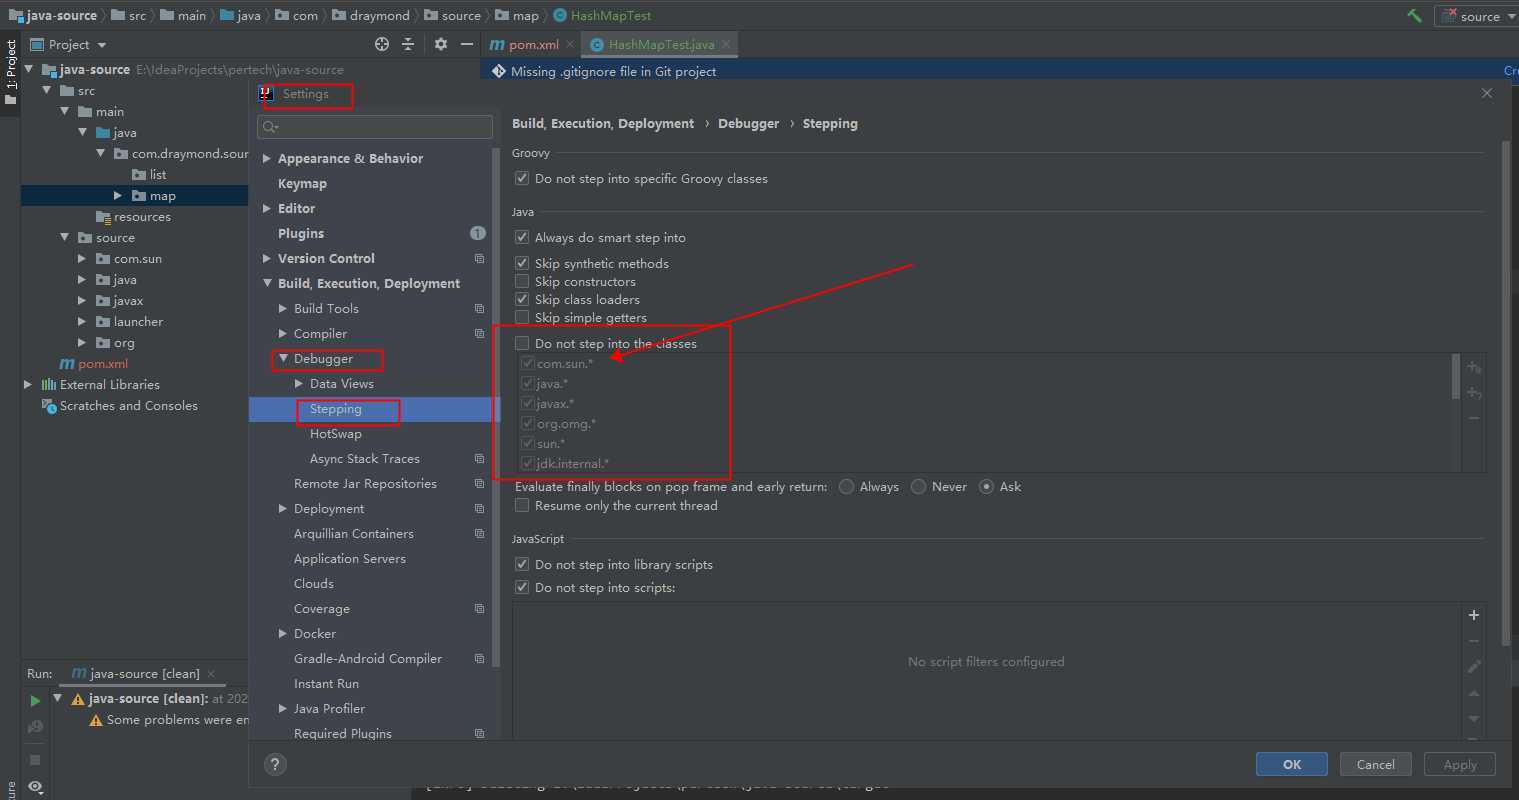
Task: Select the Always radio button
Action: click(847, 487)
